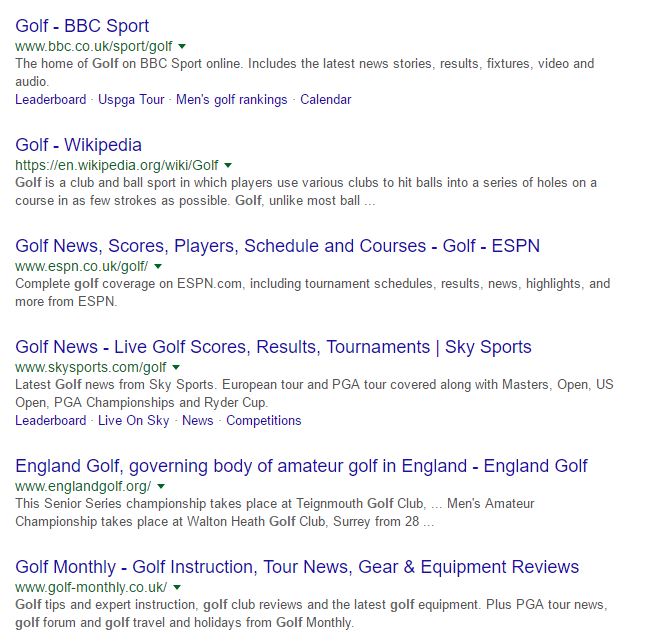Open the Sky Sports Golf News result

click(x=273, y=347)
